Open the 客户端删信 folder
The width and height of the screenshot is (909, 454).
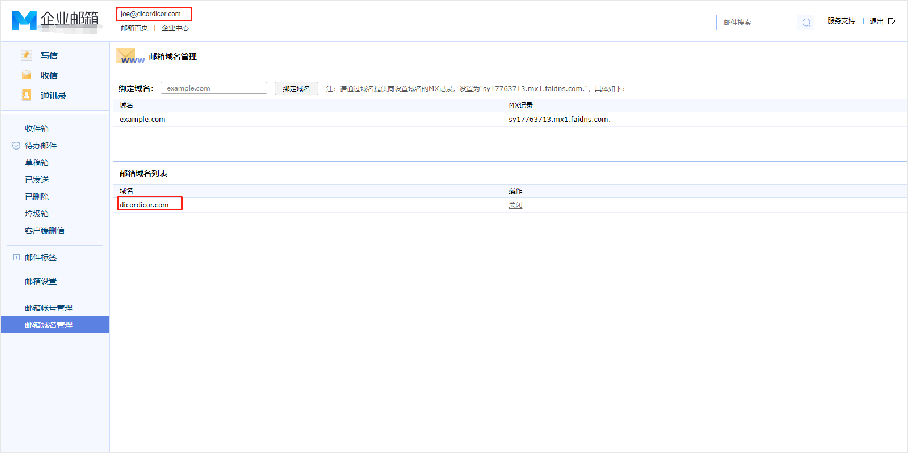point(45,230)
